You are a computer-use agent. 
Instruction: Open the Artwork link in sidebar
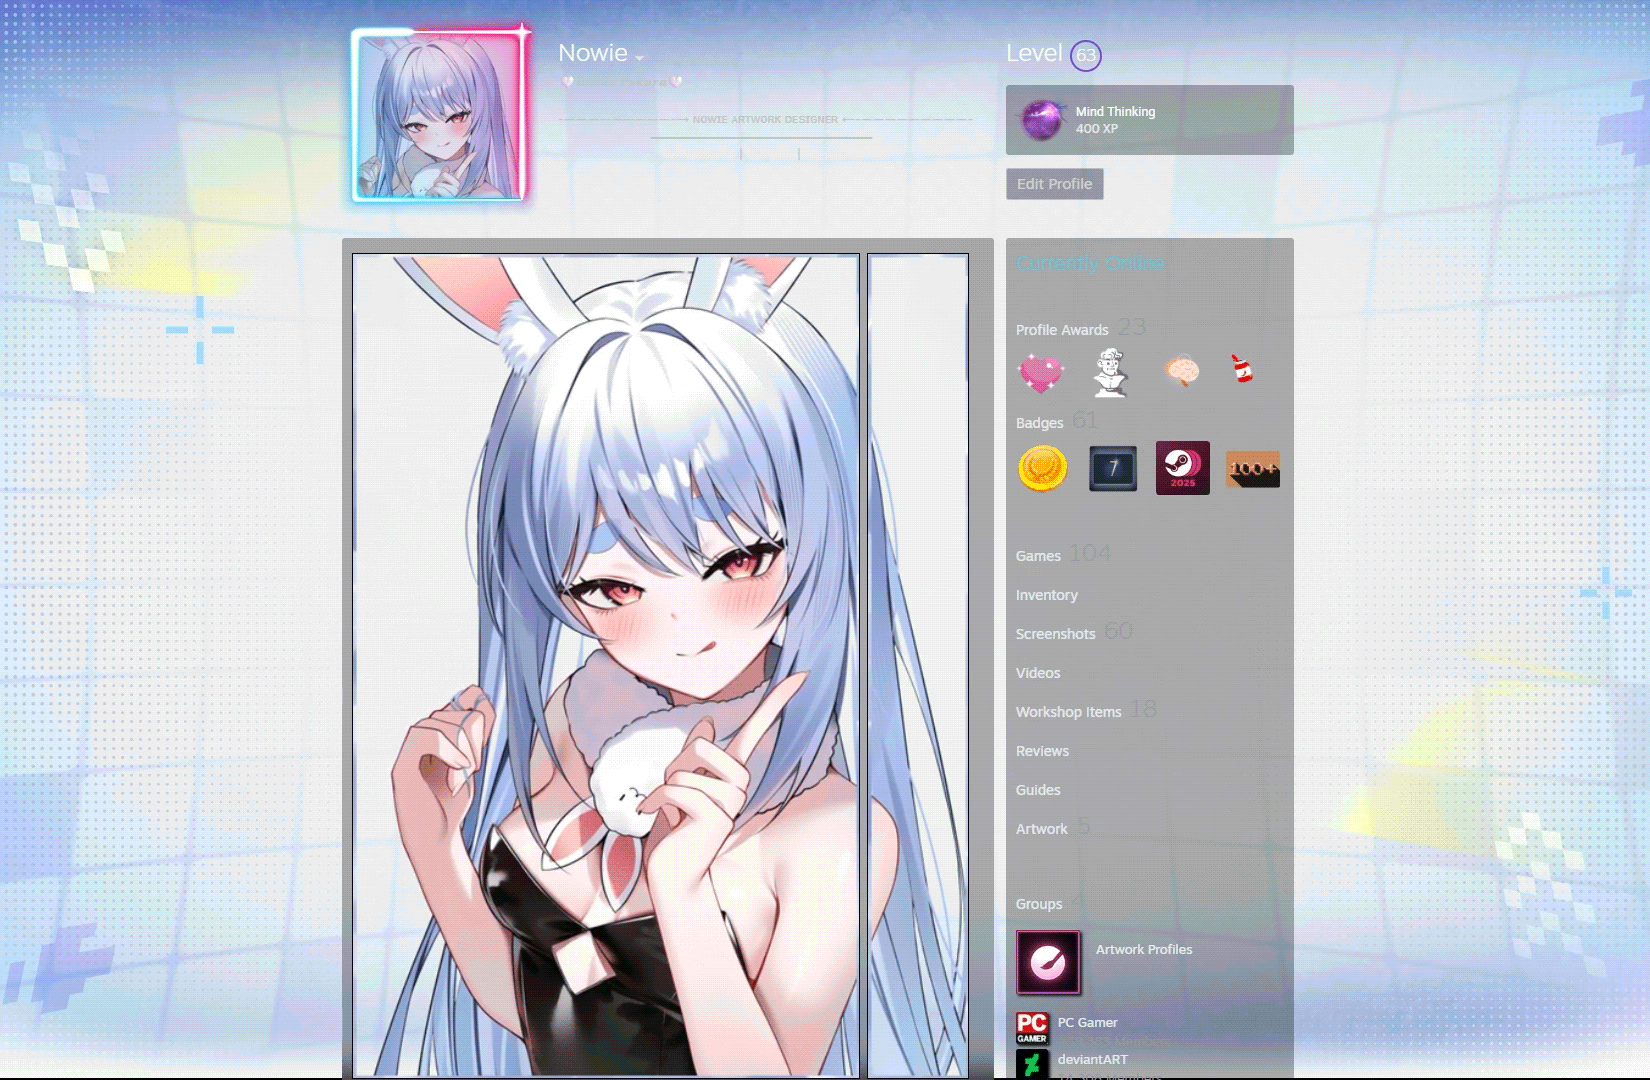coord(1042,829)
